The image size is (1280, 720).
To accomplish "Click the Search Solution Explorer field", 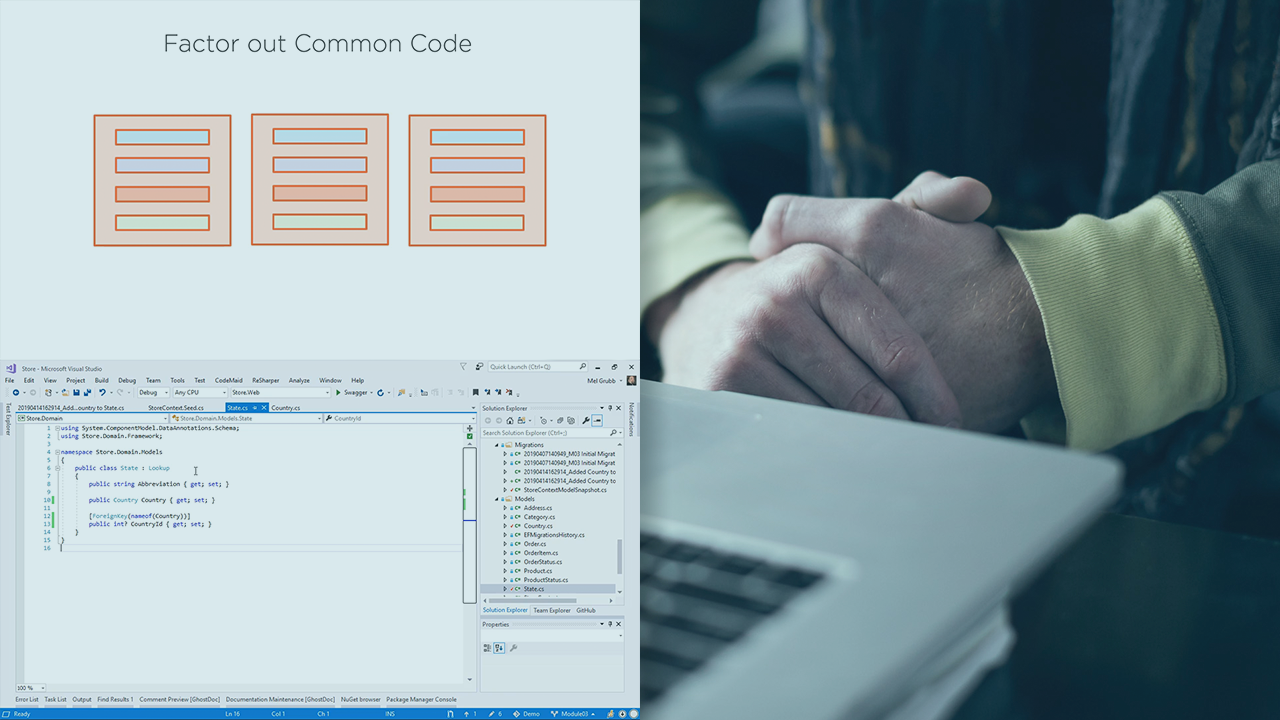I will pyautogui.click(x=544, y=433).
